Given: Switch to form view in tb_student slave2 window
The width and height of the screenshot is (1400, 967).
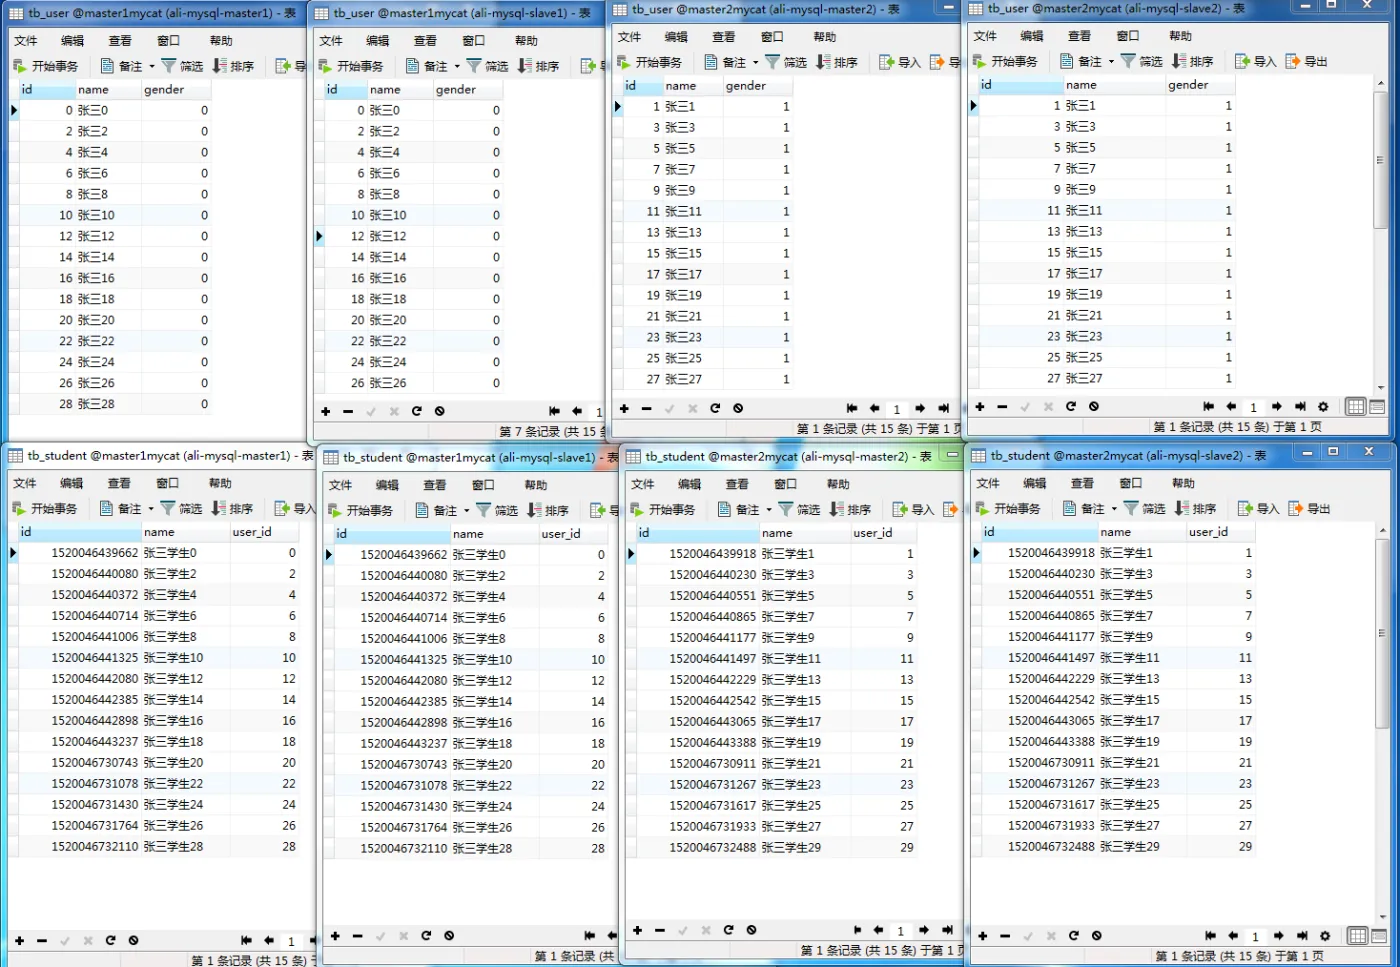Looking at the screenshot, I should point(1378,936).
